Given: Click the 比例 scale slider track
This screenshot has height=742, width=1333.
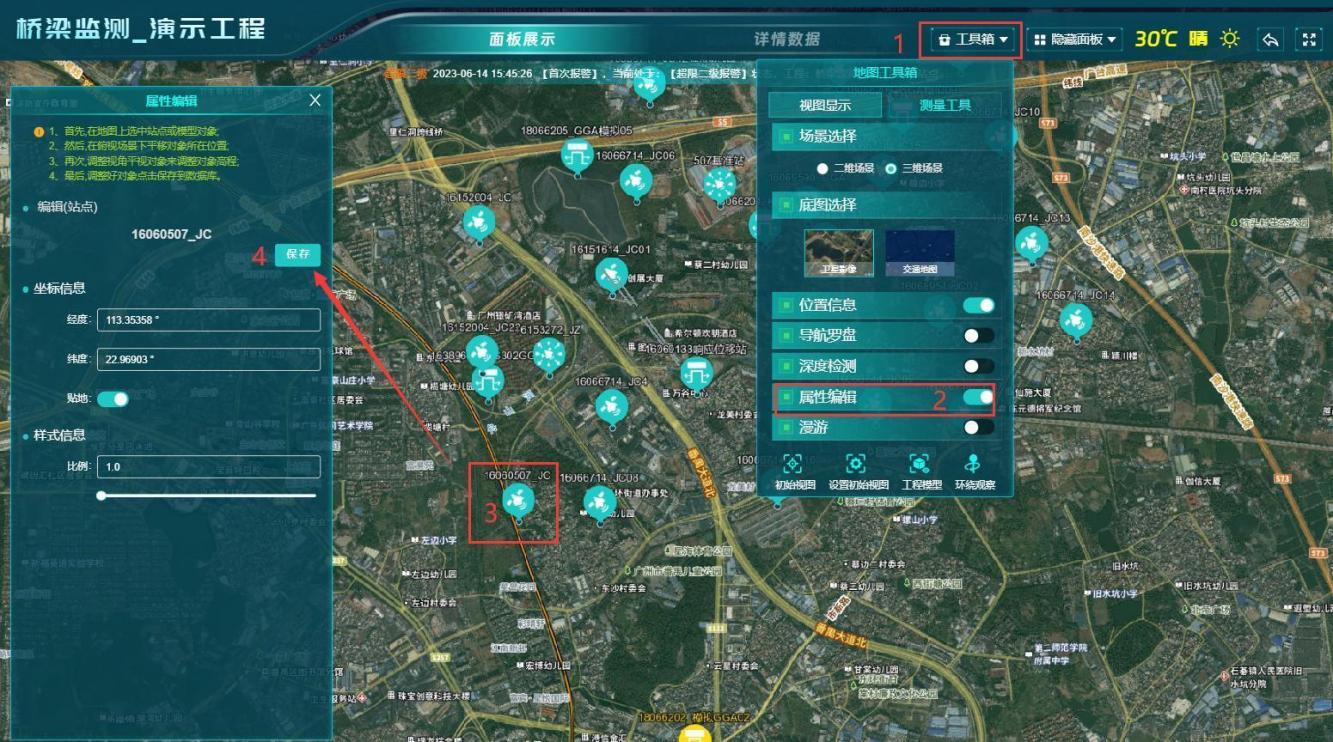Looking at the screenshot, I should coord(208,495).
